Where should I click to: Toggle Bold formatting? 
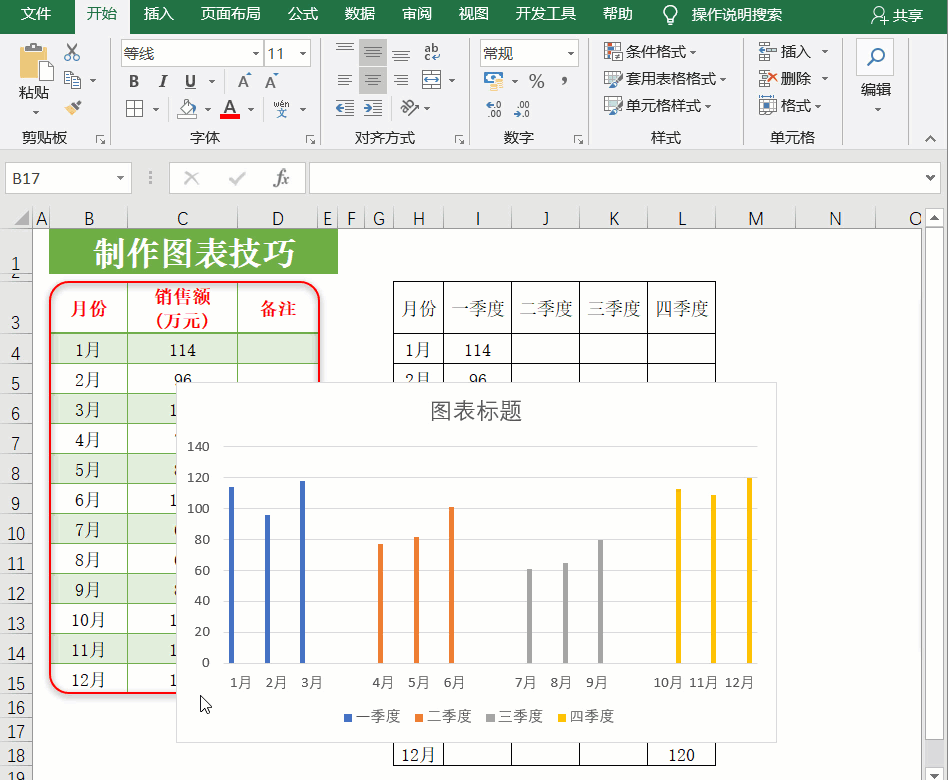[x=134, y=81]
